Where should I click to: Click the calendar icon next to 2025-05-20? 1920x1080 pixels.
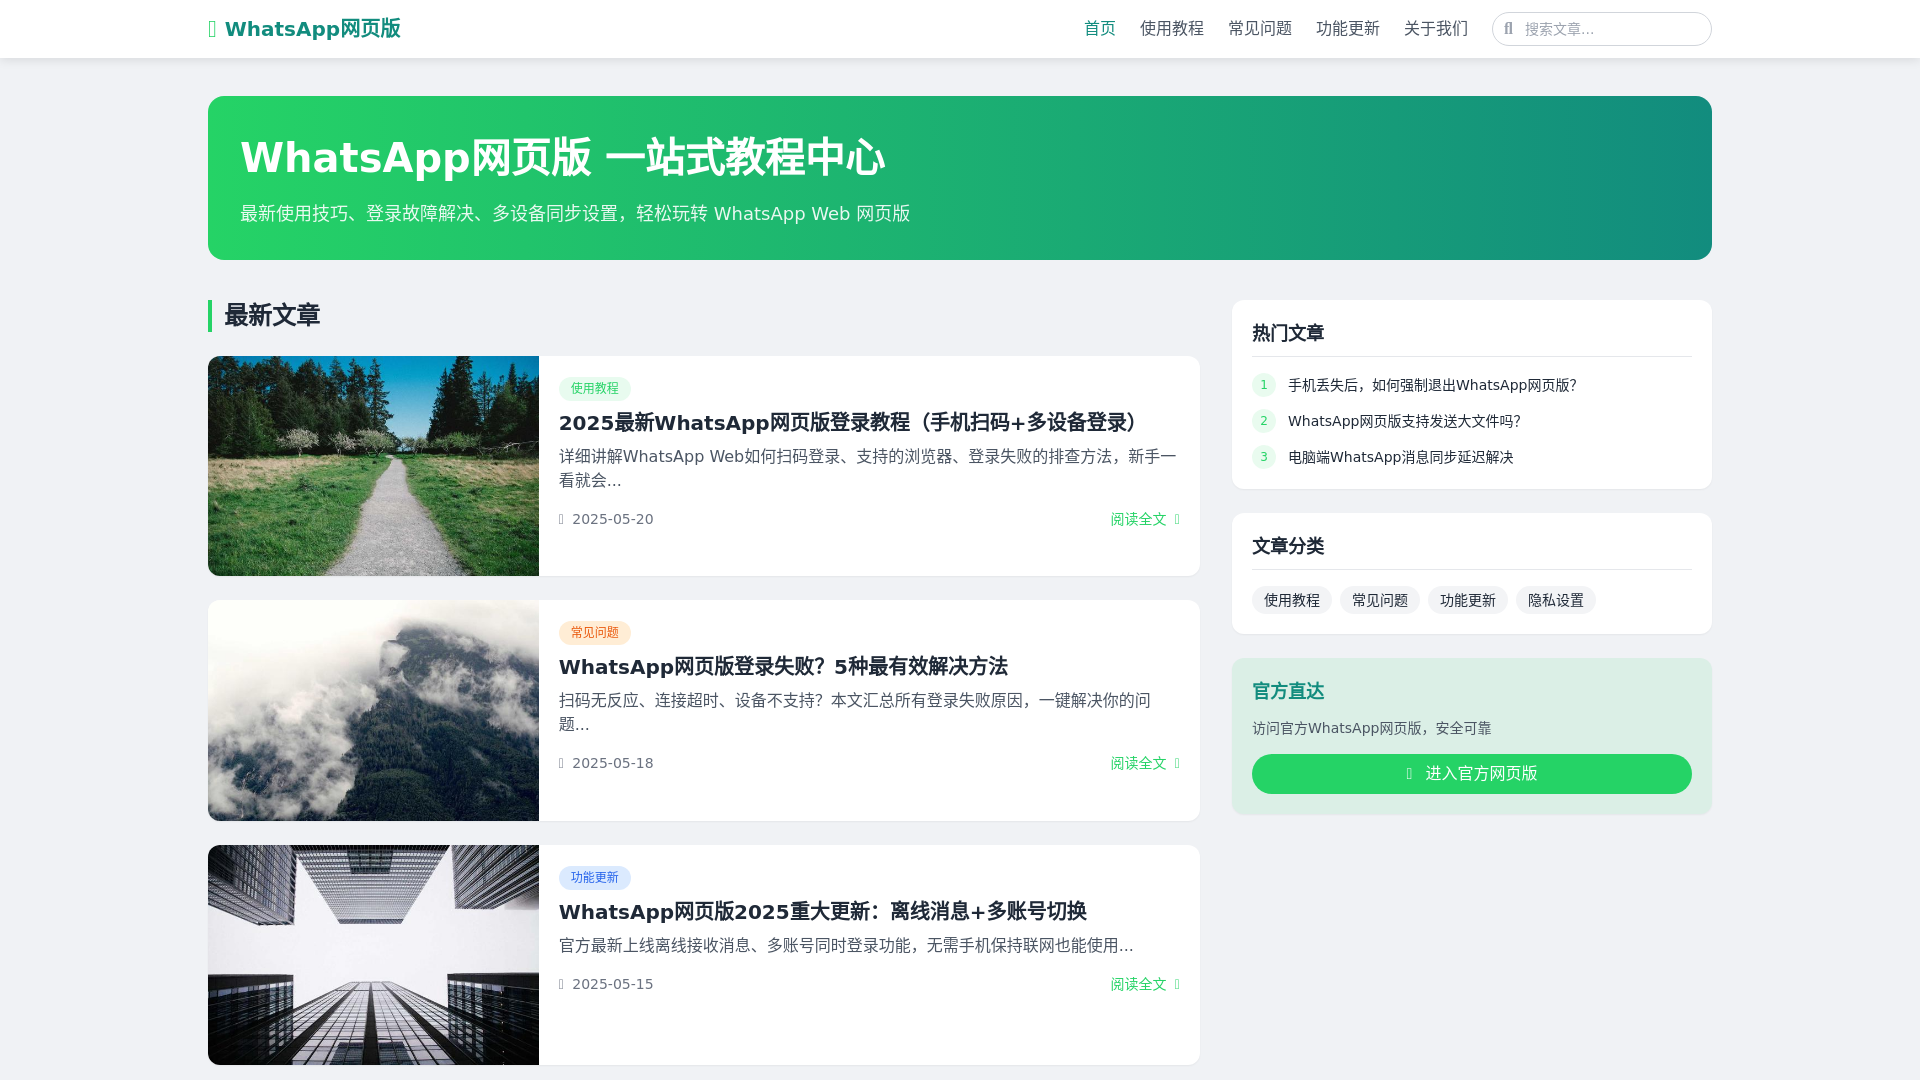pos(561,519)
